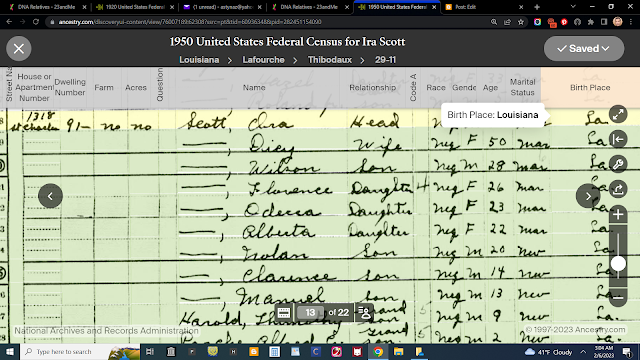Select the Relationship column header
The image size is (640, 360).
(372, 87)
